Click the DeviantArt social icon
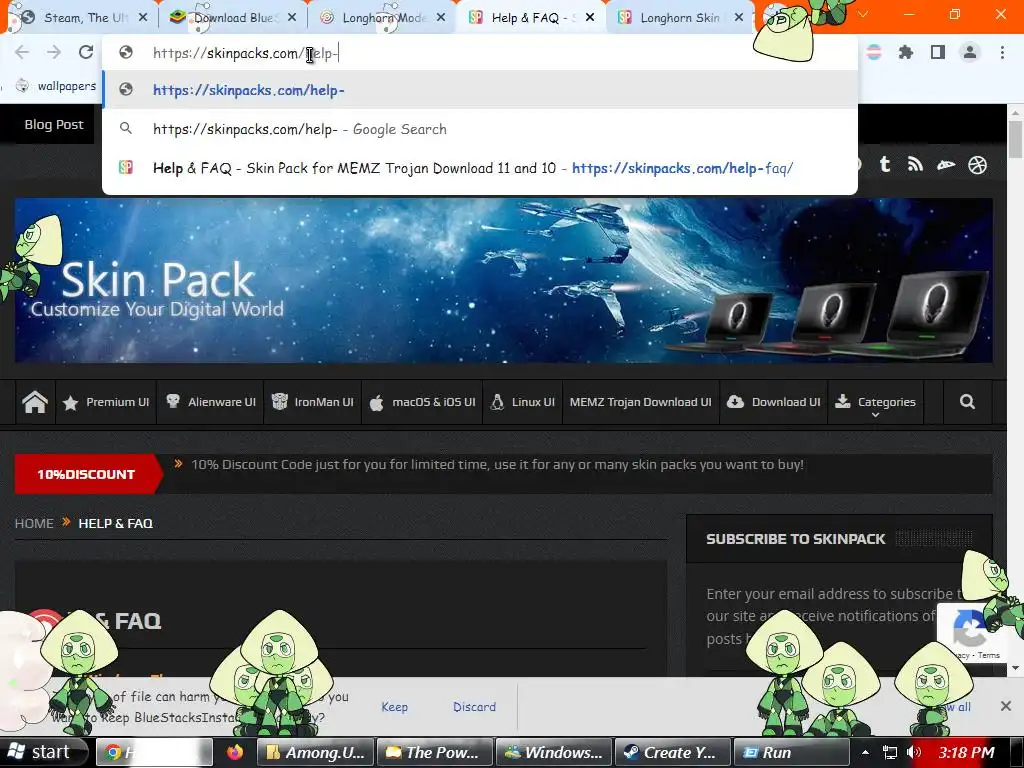 point(946,165)
